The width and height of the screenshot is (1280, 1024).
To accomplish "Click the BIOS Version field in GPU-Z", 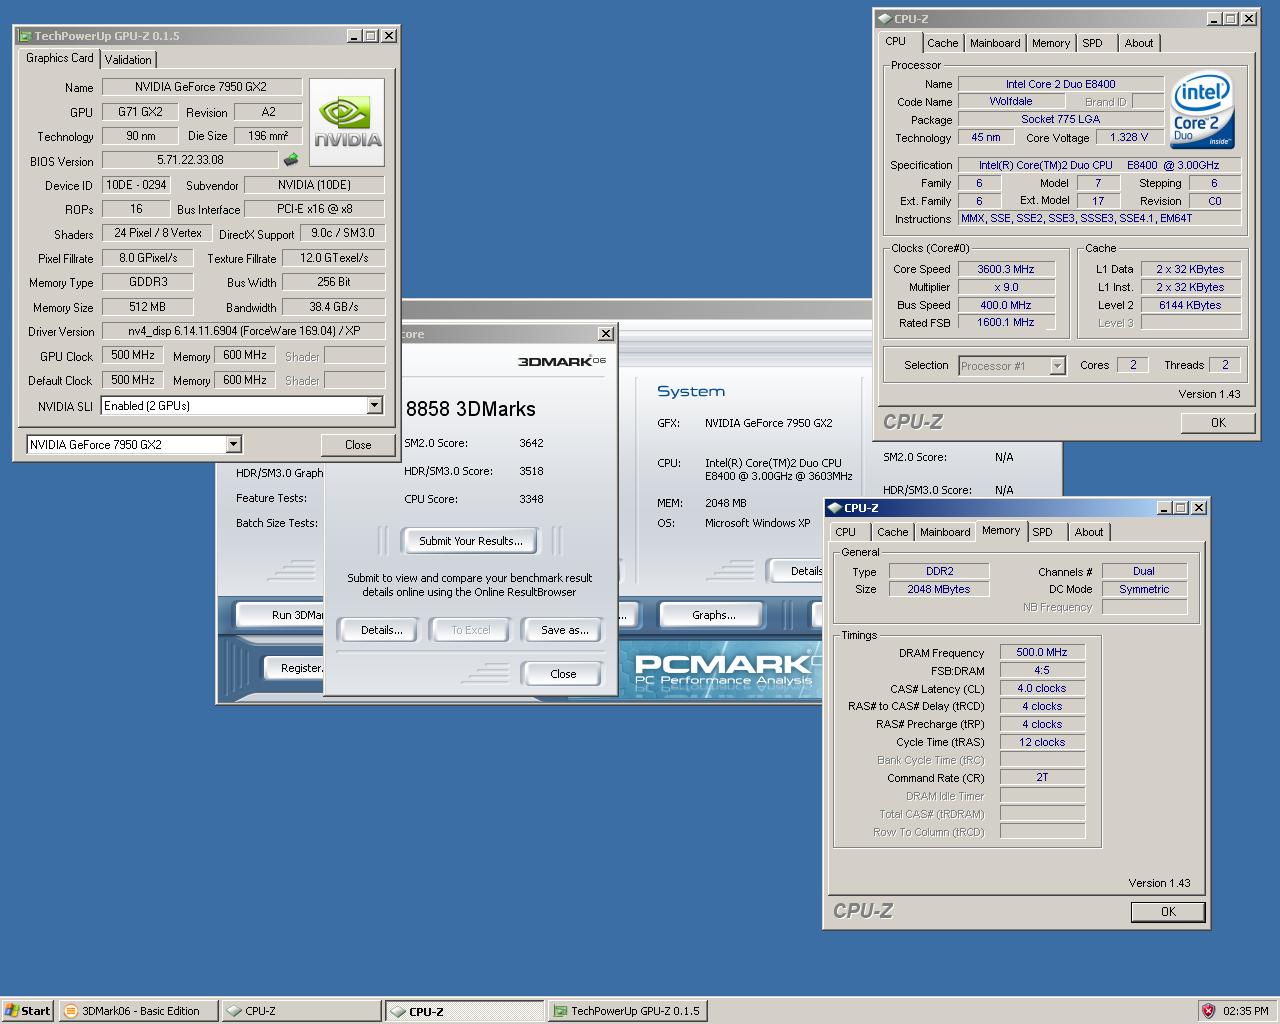I will point(190,160).
